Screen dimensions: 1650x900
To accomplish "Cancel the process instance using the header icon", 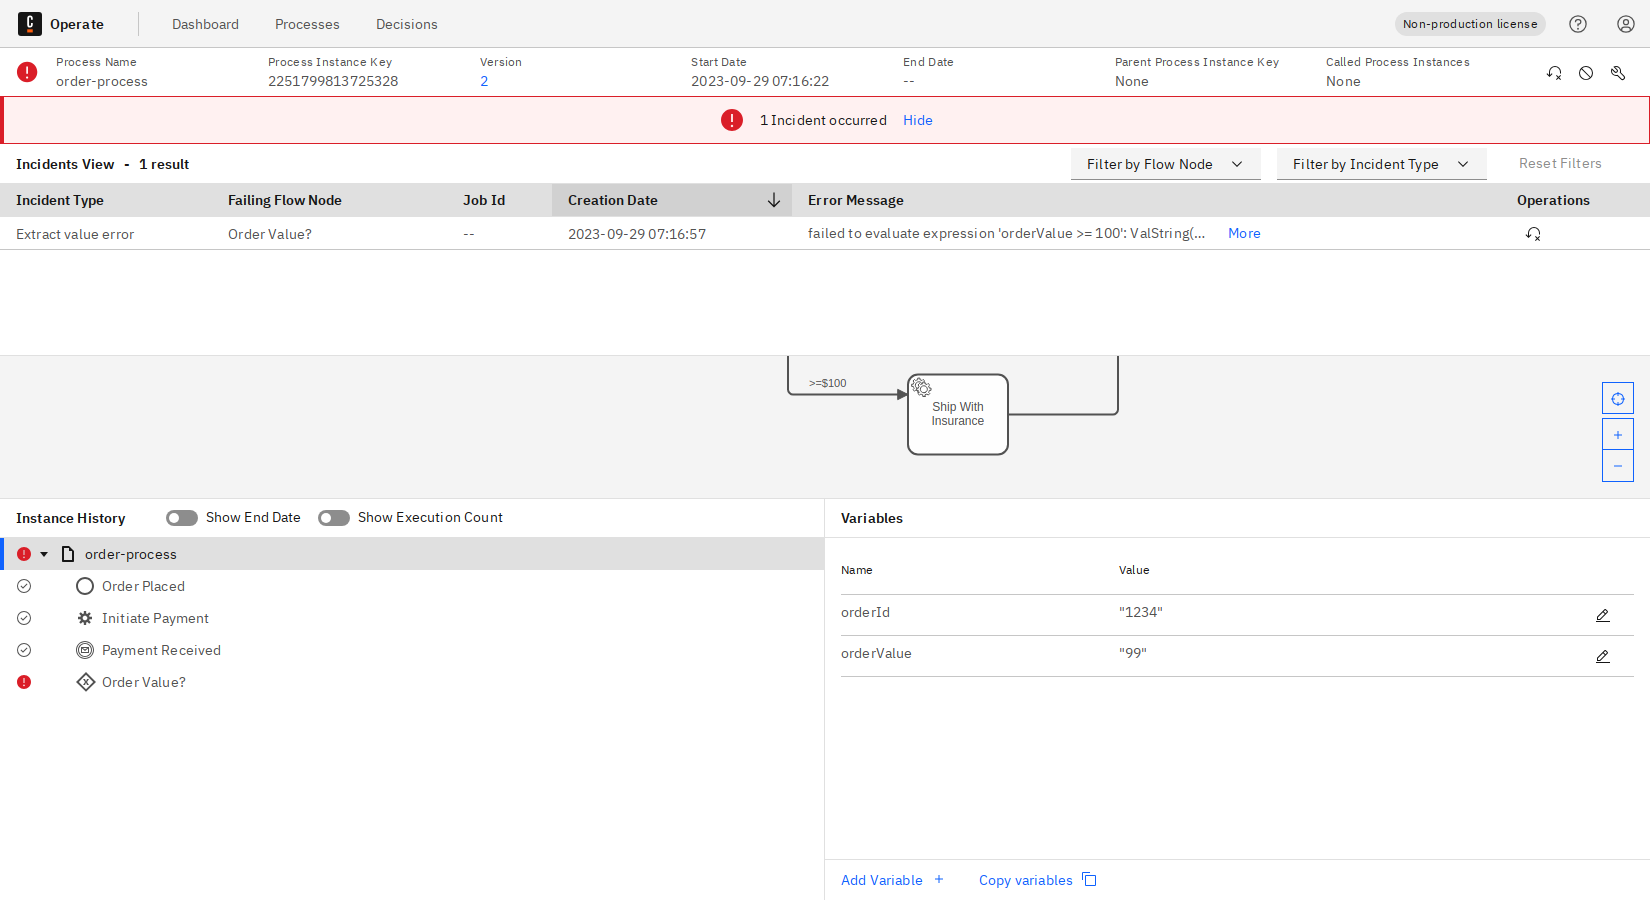I will click(x=1586, y=72).
